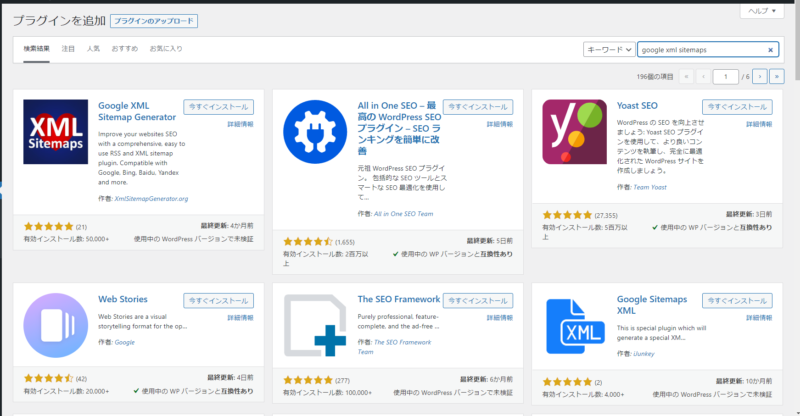The height and width of the screenshot is (416, 800).
Task: Open the キーワード search type dropdown
Action: pyautogui.click(x=609, y=50)
